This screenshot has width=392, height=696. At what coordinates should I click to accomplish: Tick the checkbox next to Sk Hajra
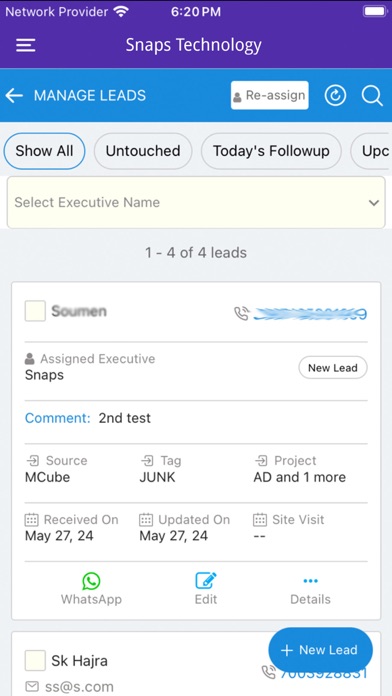pyautogui.click(x=35, y=660)
